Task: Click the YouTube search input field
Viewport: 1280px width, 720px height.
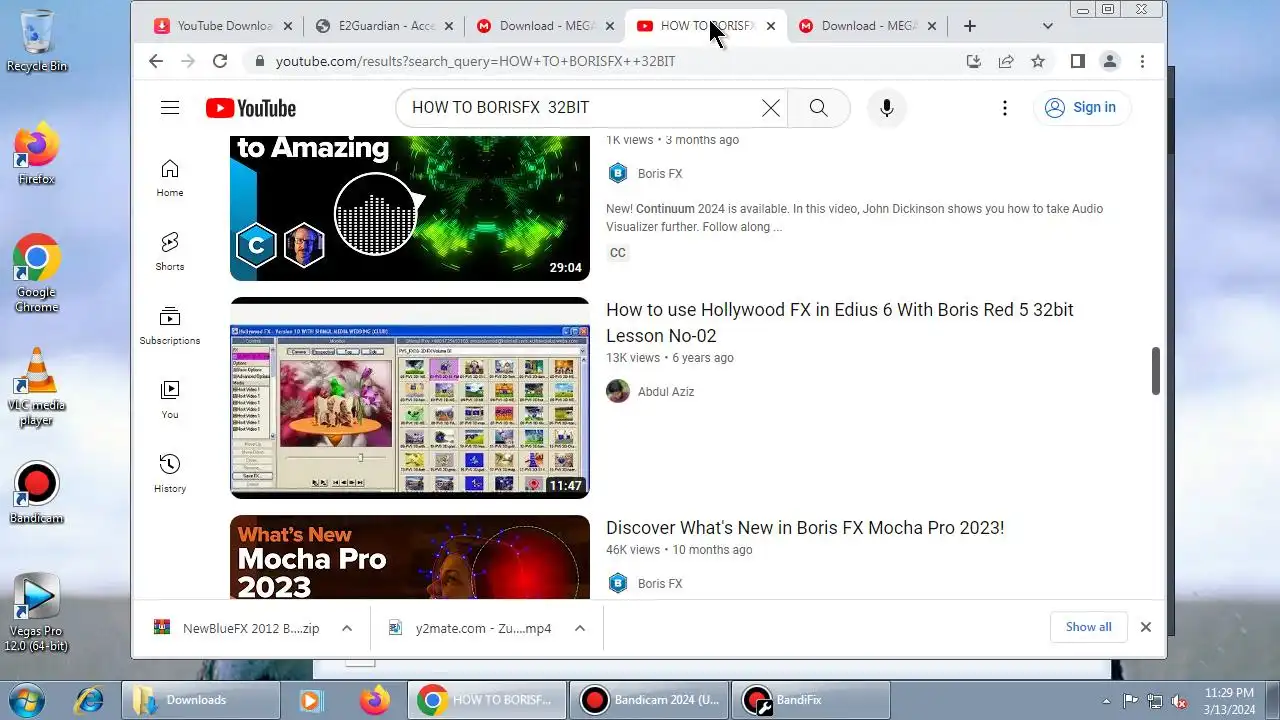Action: (x=582, y=108)
